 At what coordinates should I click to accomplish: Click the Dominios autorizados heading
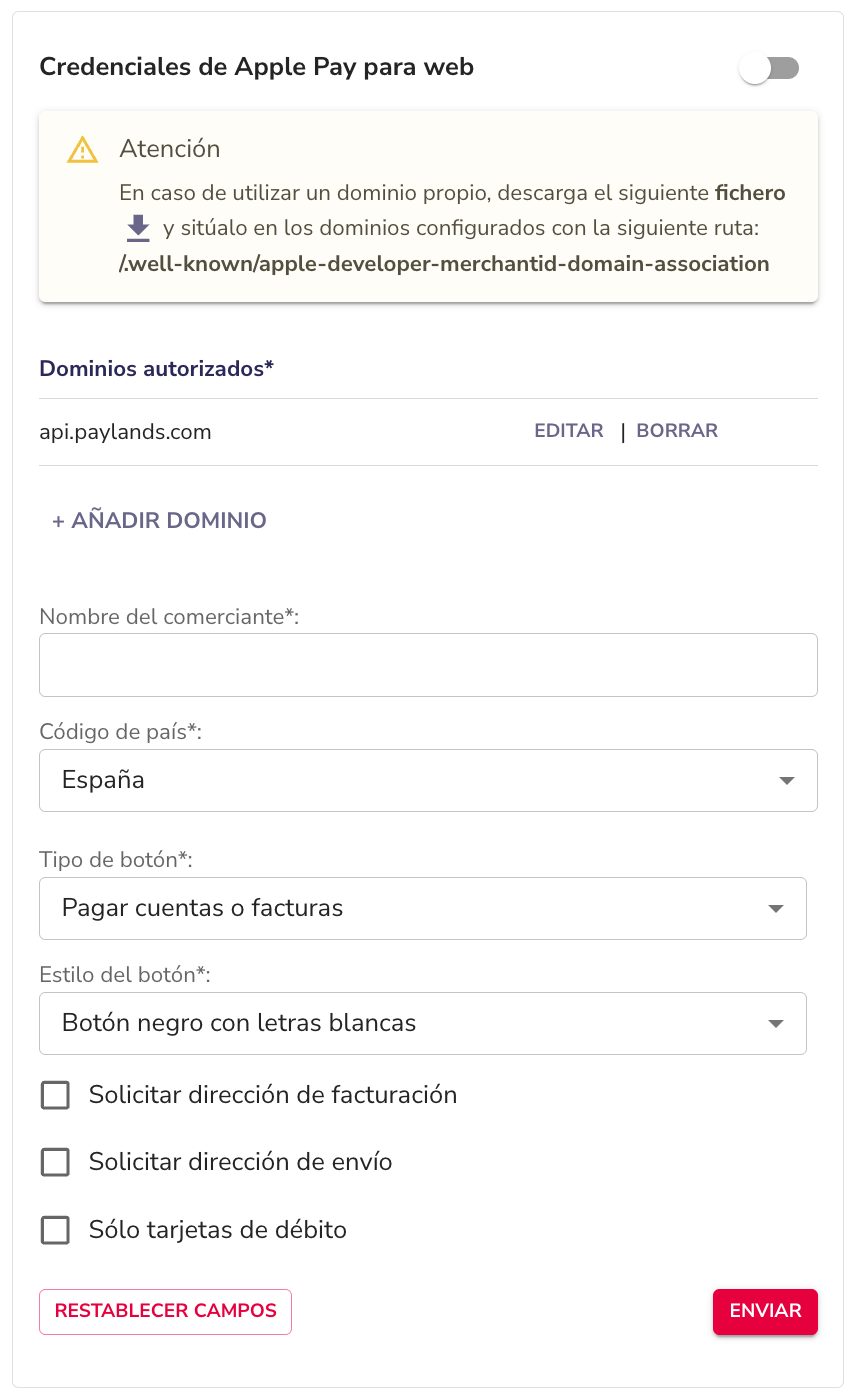pyautogui.click(x=155, y=368)
